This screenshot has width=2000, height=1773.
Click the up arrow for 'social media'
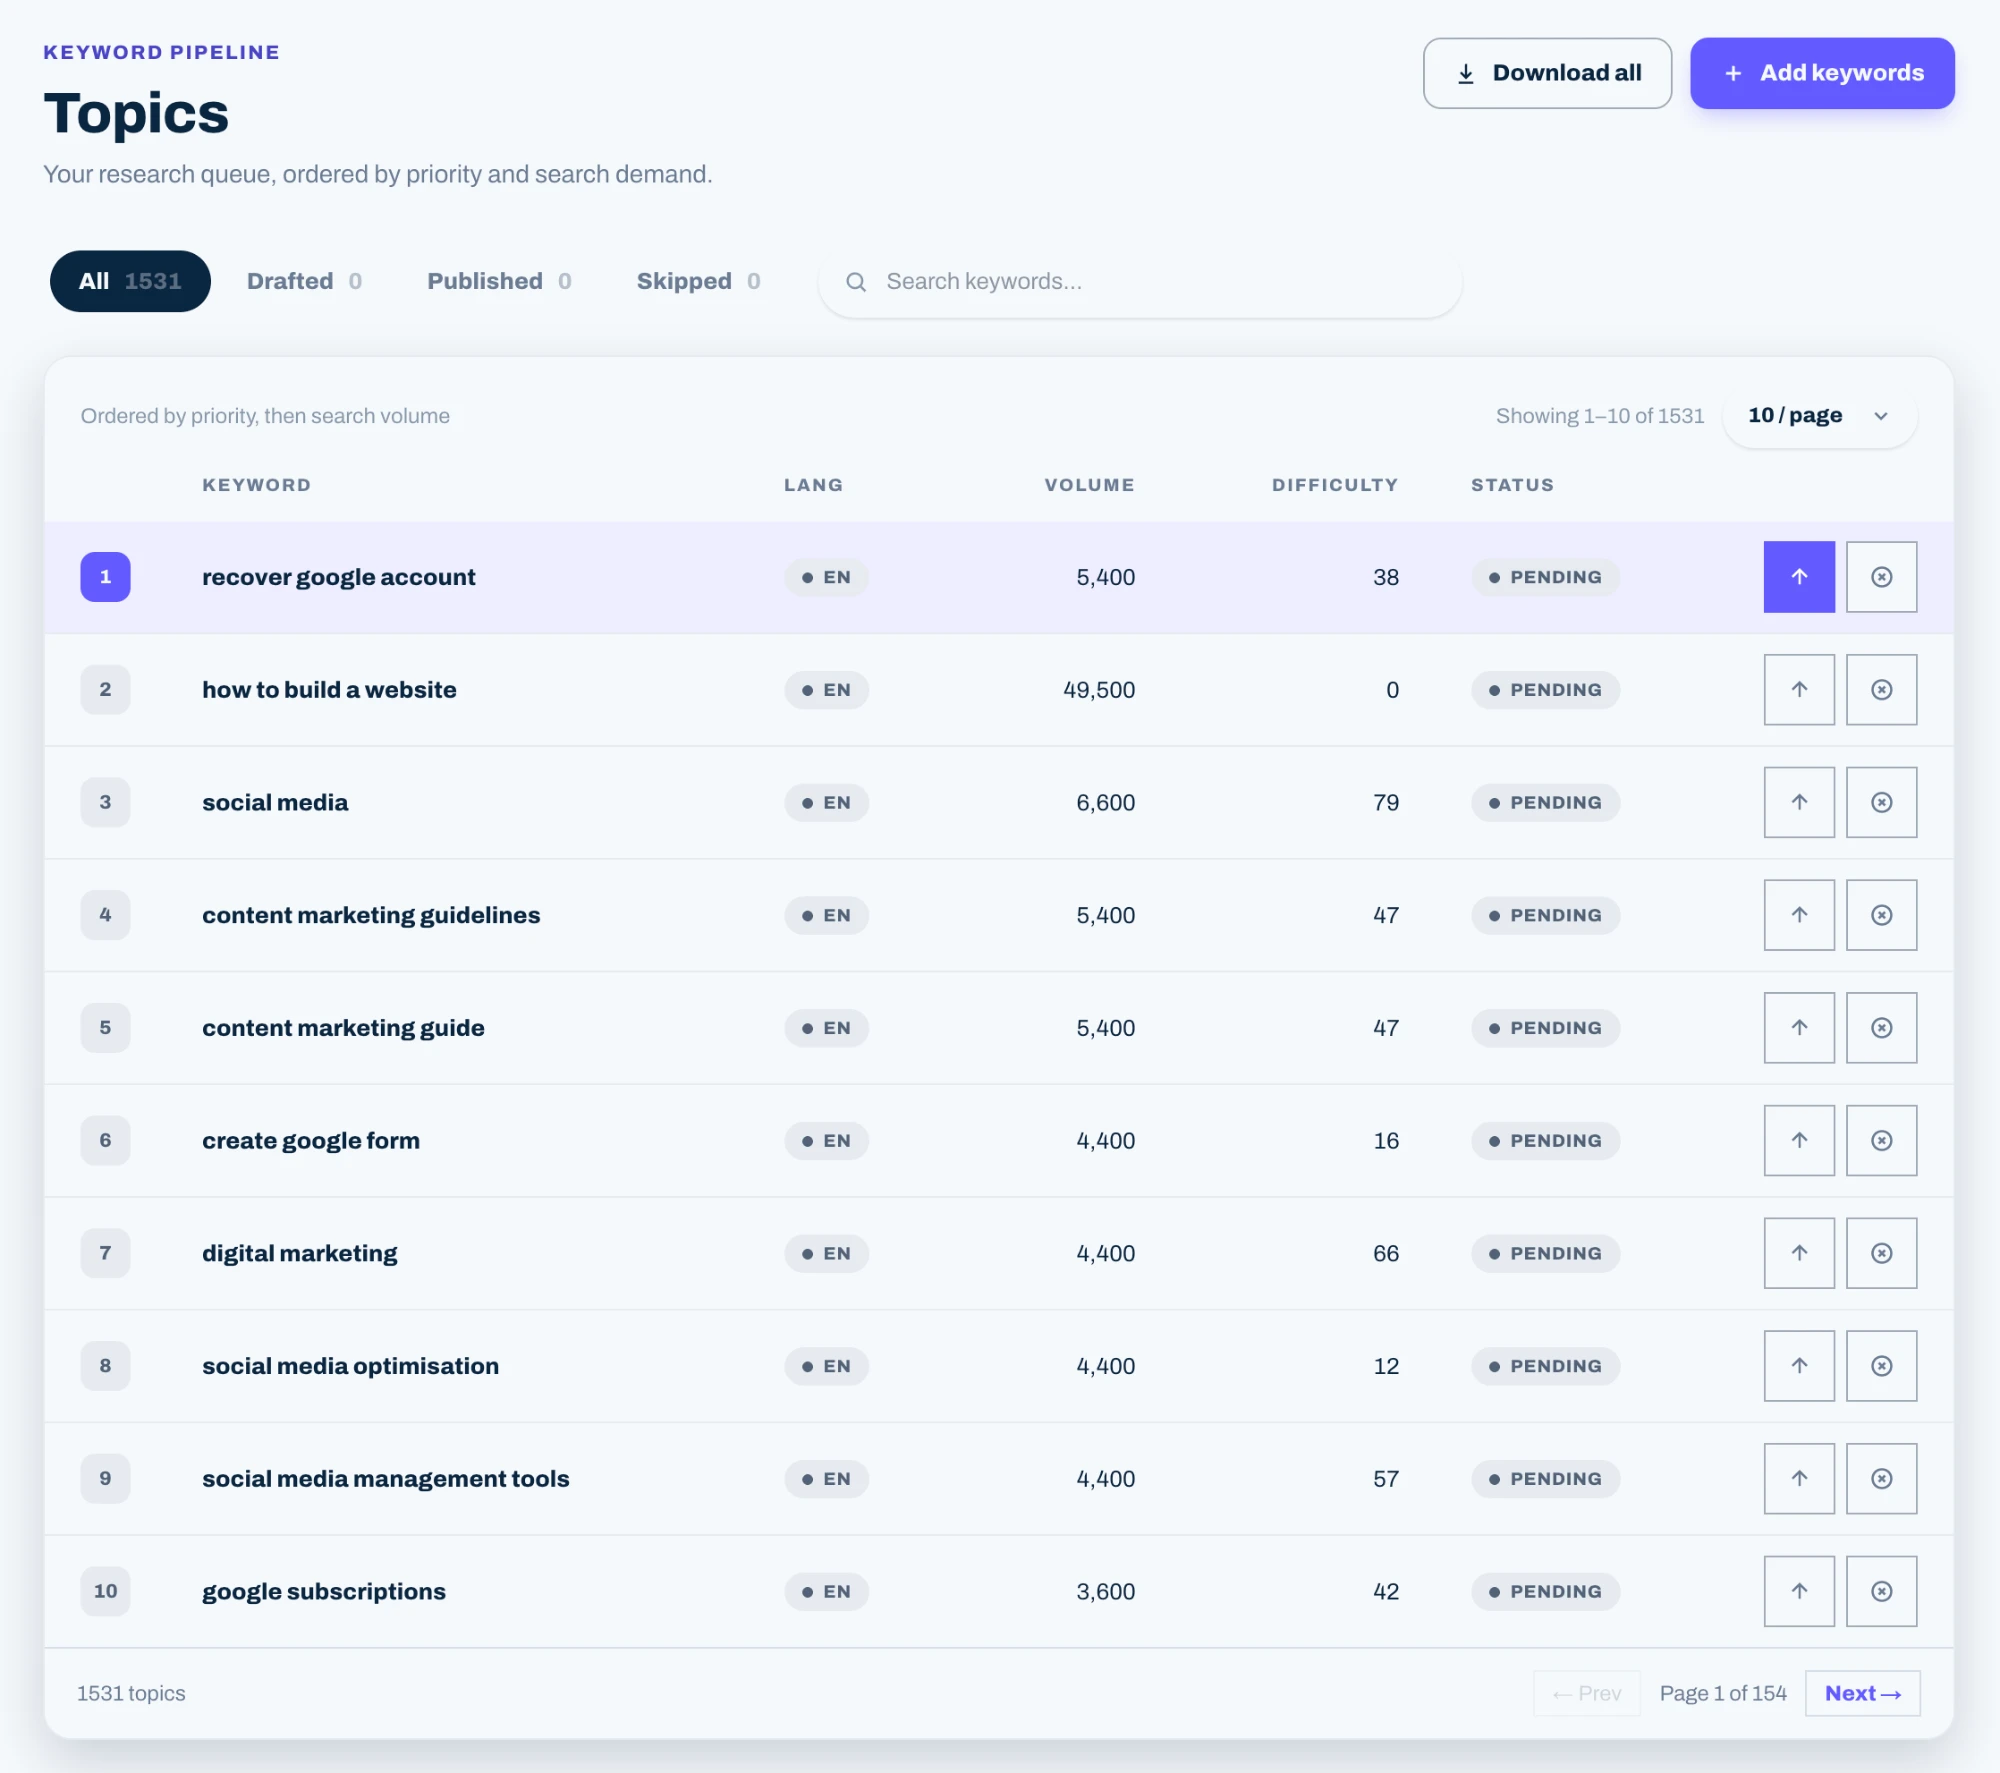[x=1798, y=802]
